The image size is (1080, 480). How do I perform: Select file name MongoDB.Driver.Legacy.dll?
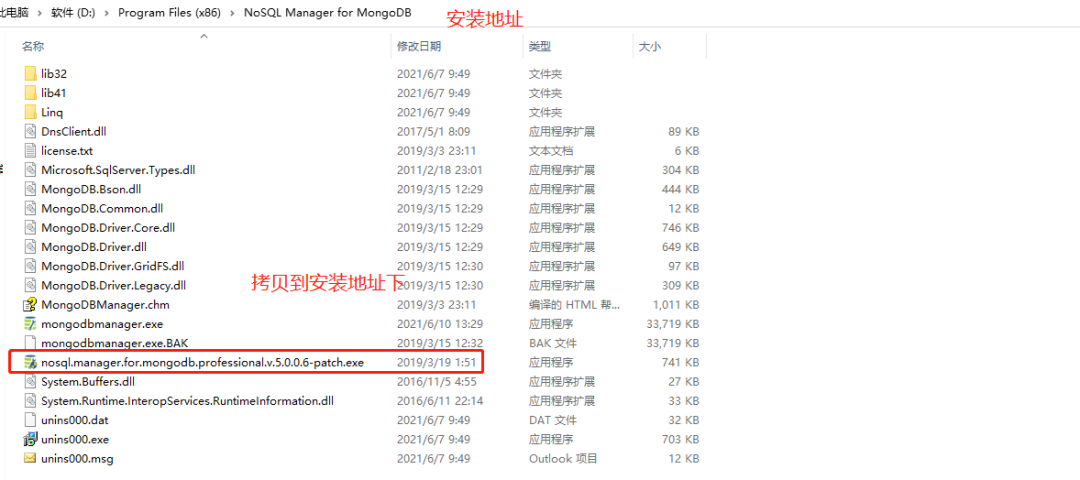point(114,285)
